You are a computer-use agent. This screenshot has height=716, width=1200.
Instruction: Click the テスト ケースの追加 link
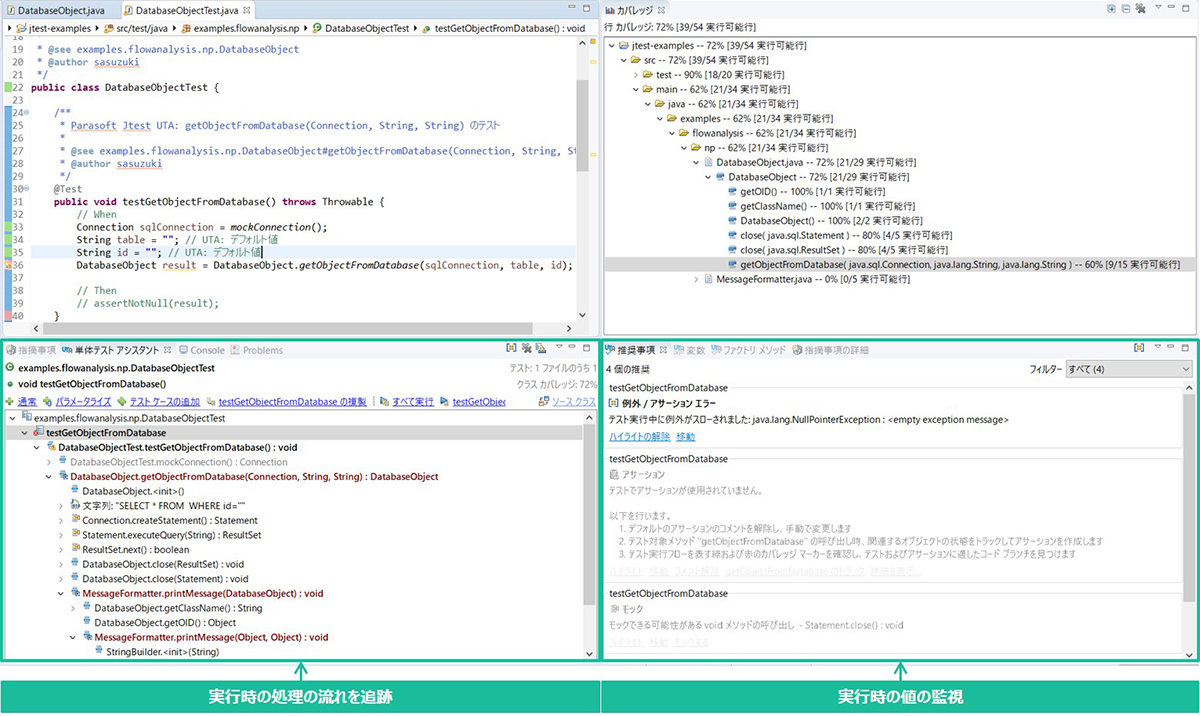coord(167,401)
